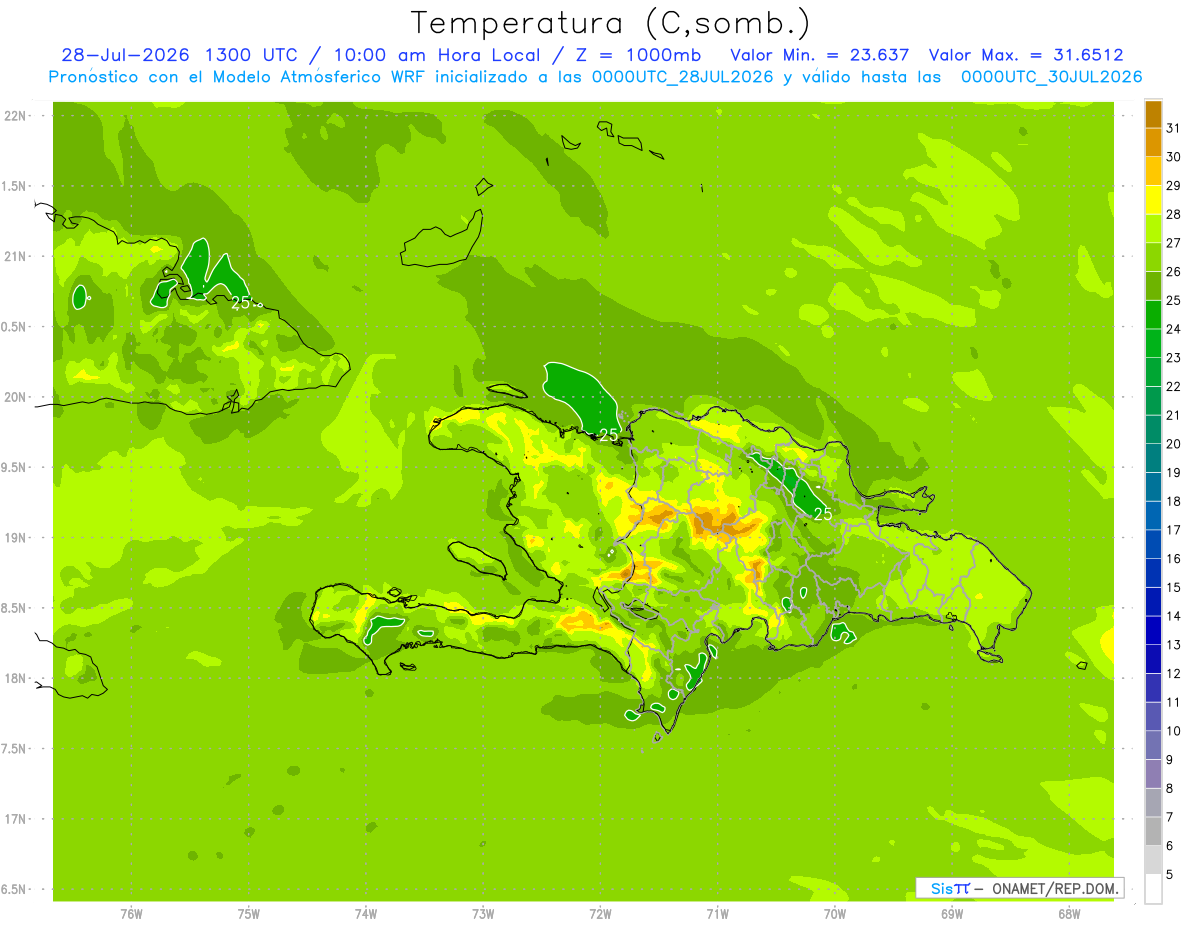The width and height of the screenshot is (1200, 927).
Task: Click the green swatch between 24 and 25
Action: pyautogui.click(x=1153, y=315)
